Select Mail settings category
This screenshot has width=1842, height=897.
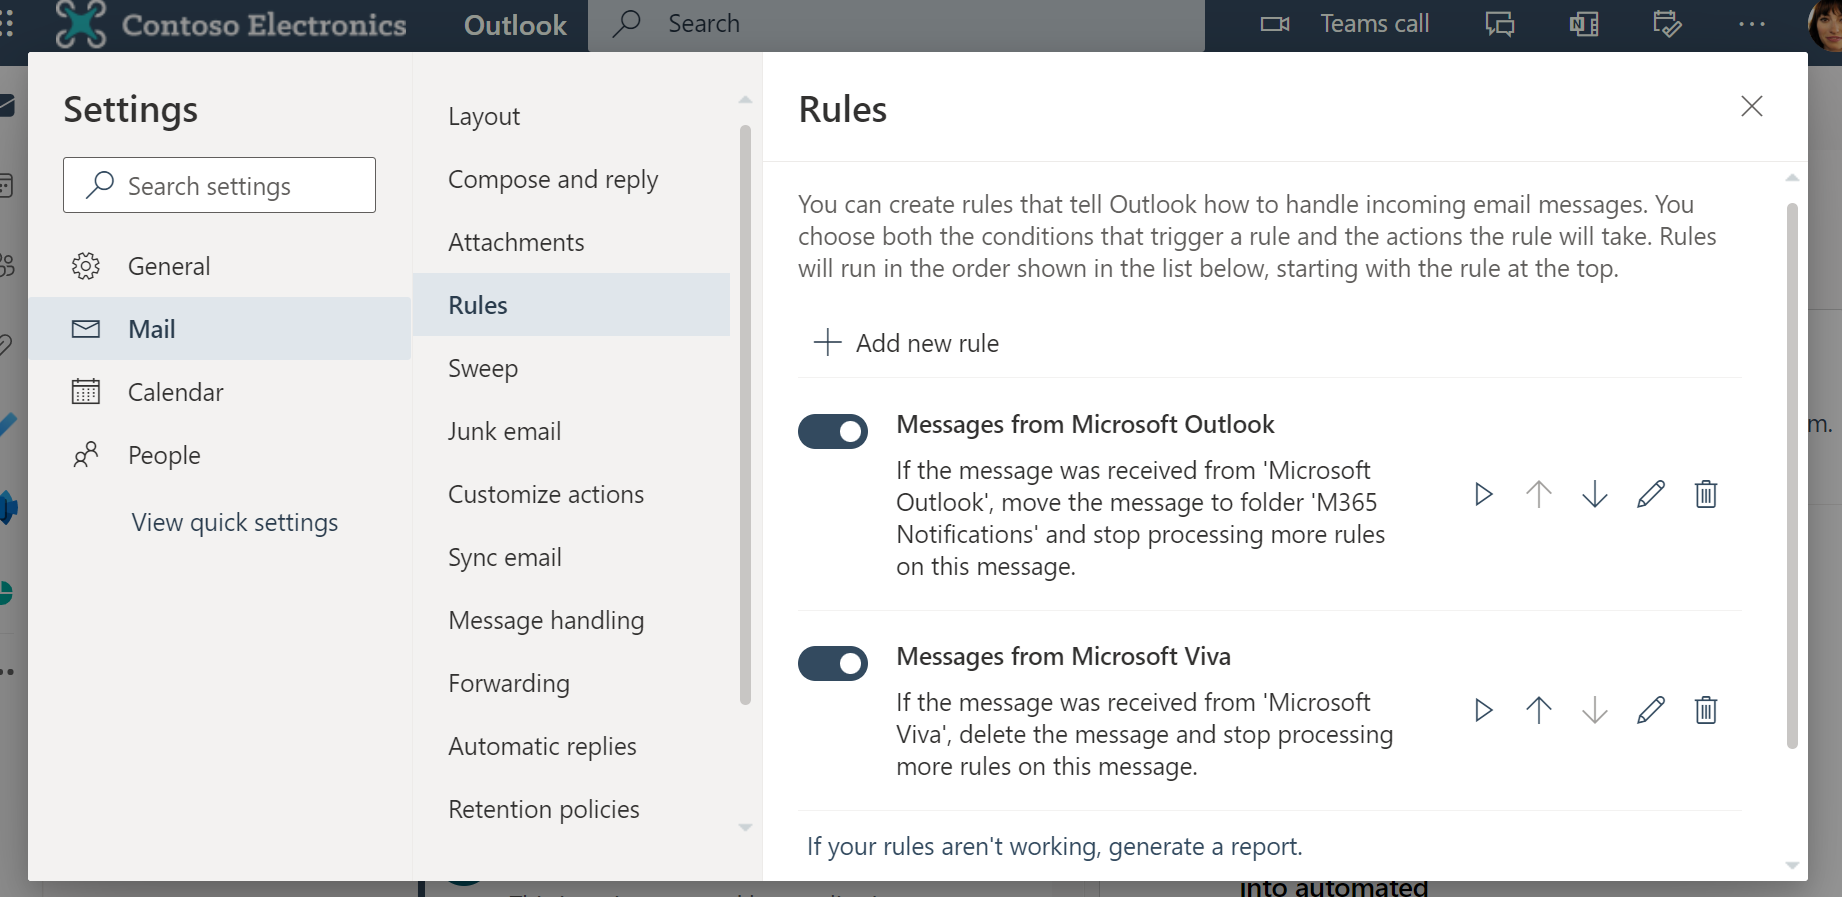coord(220,329)
